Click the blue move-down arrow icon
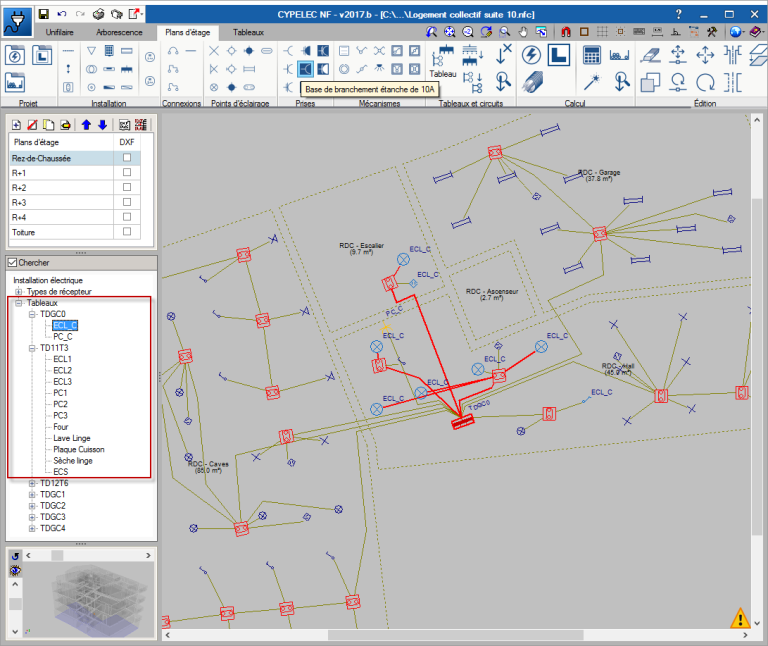 coord(101,125)
